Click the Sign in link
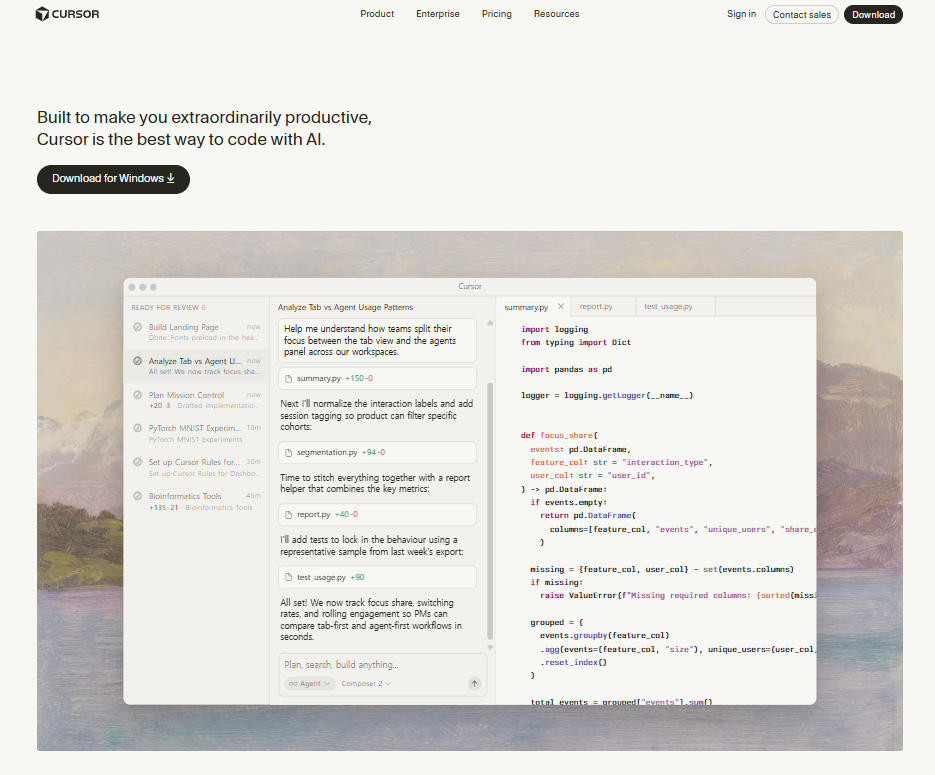This screenshot has height=775, width=935. coord(741,14)
